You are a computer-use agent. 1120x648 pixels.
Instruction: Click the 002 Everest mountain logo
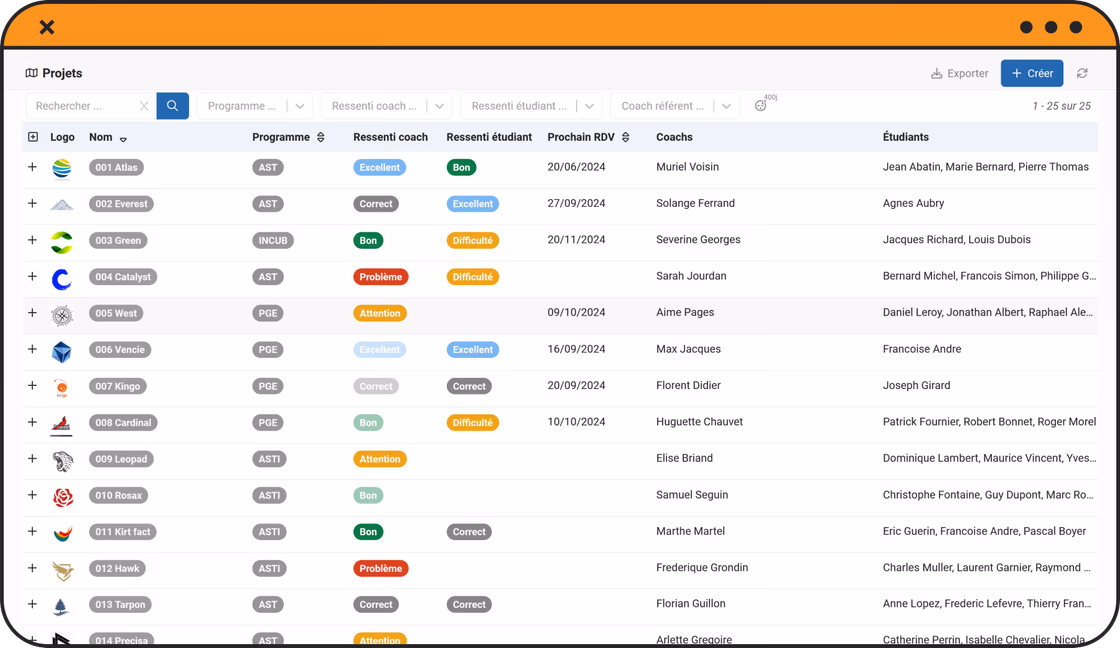coord(62,204)
